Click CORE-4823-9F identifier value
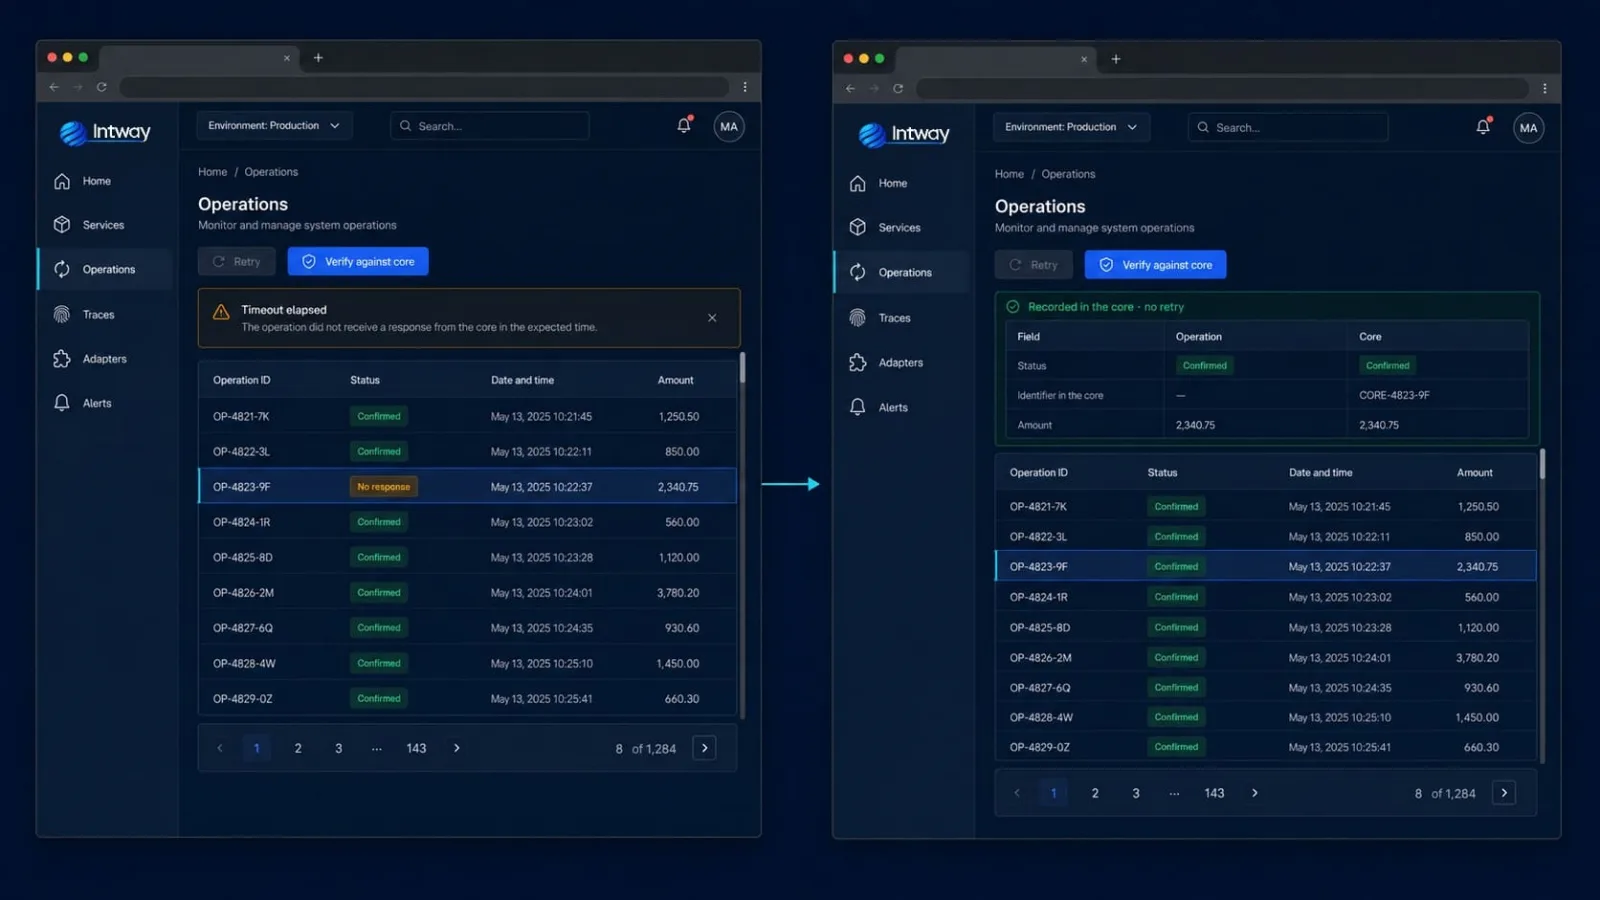1600x900 pixels. [1394, 395]
